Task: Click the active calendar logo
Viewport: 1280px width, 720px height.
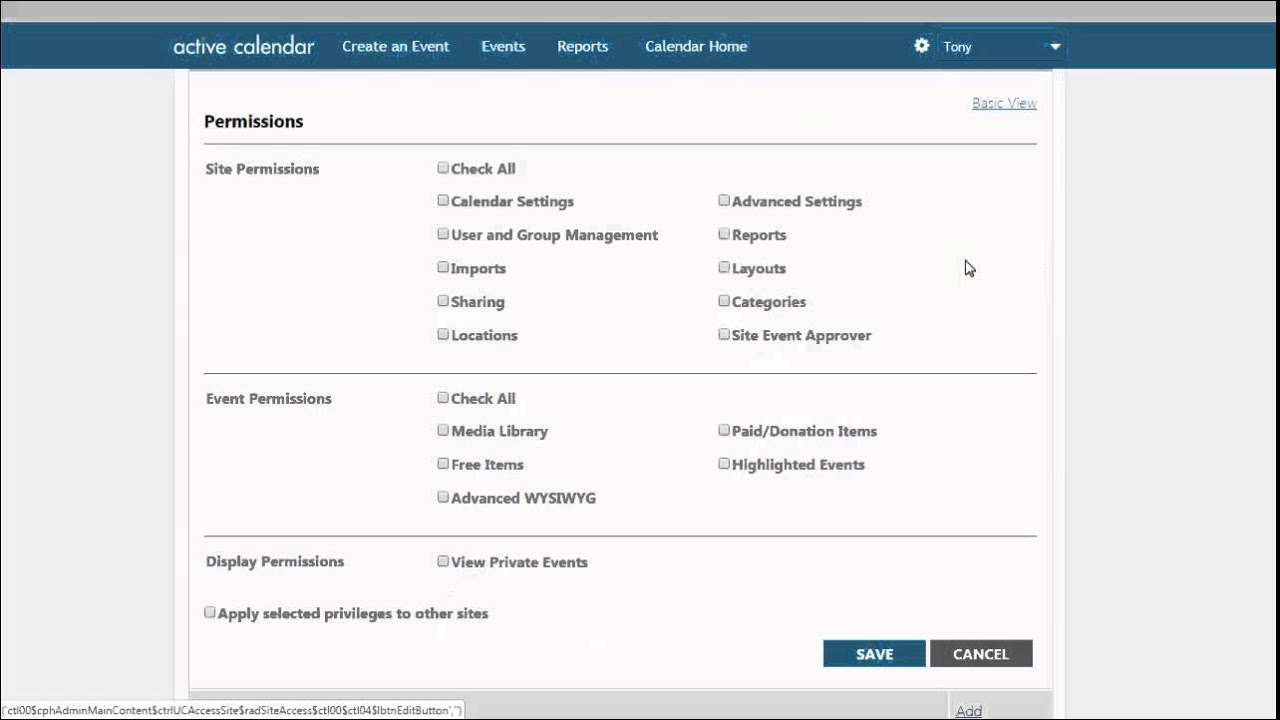Action: point(244,46)
